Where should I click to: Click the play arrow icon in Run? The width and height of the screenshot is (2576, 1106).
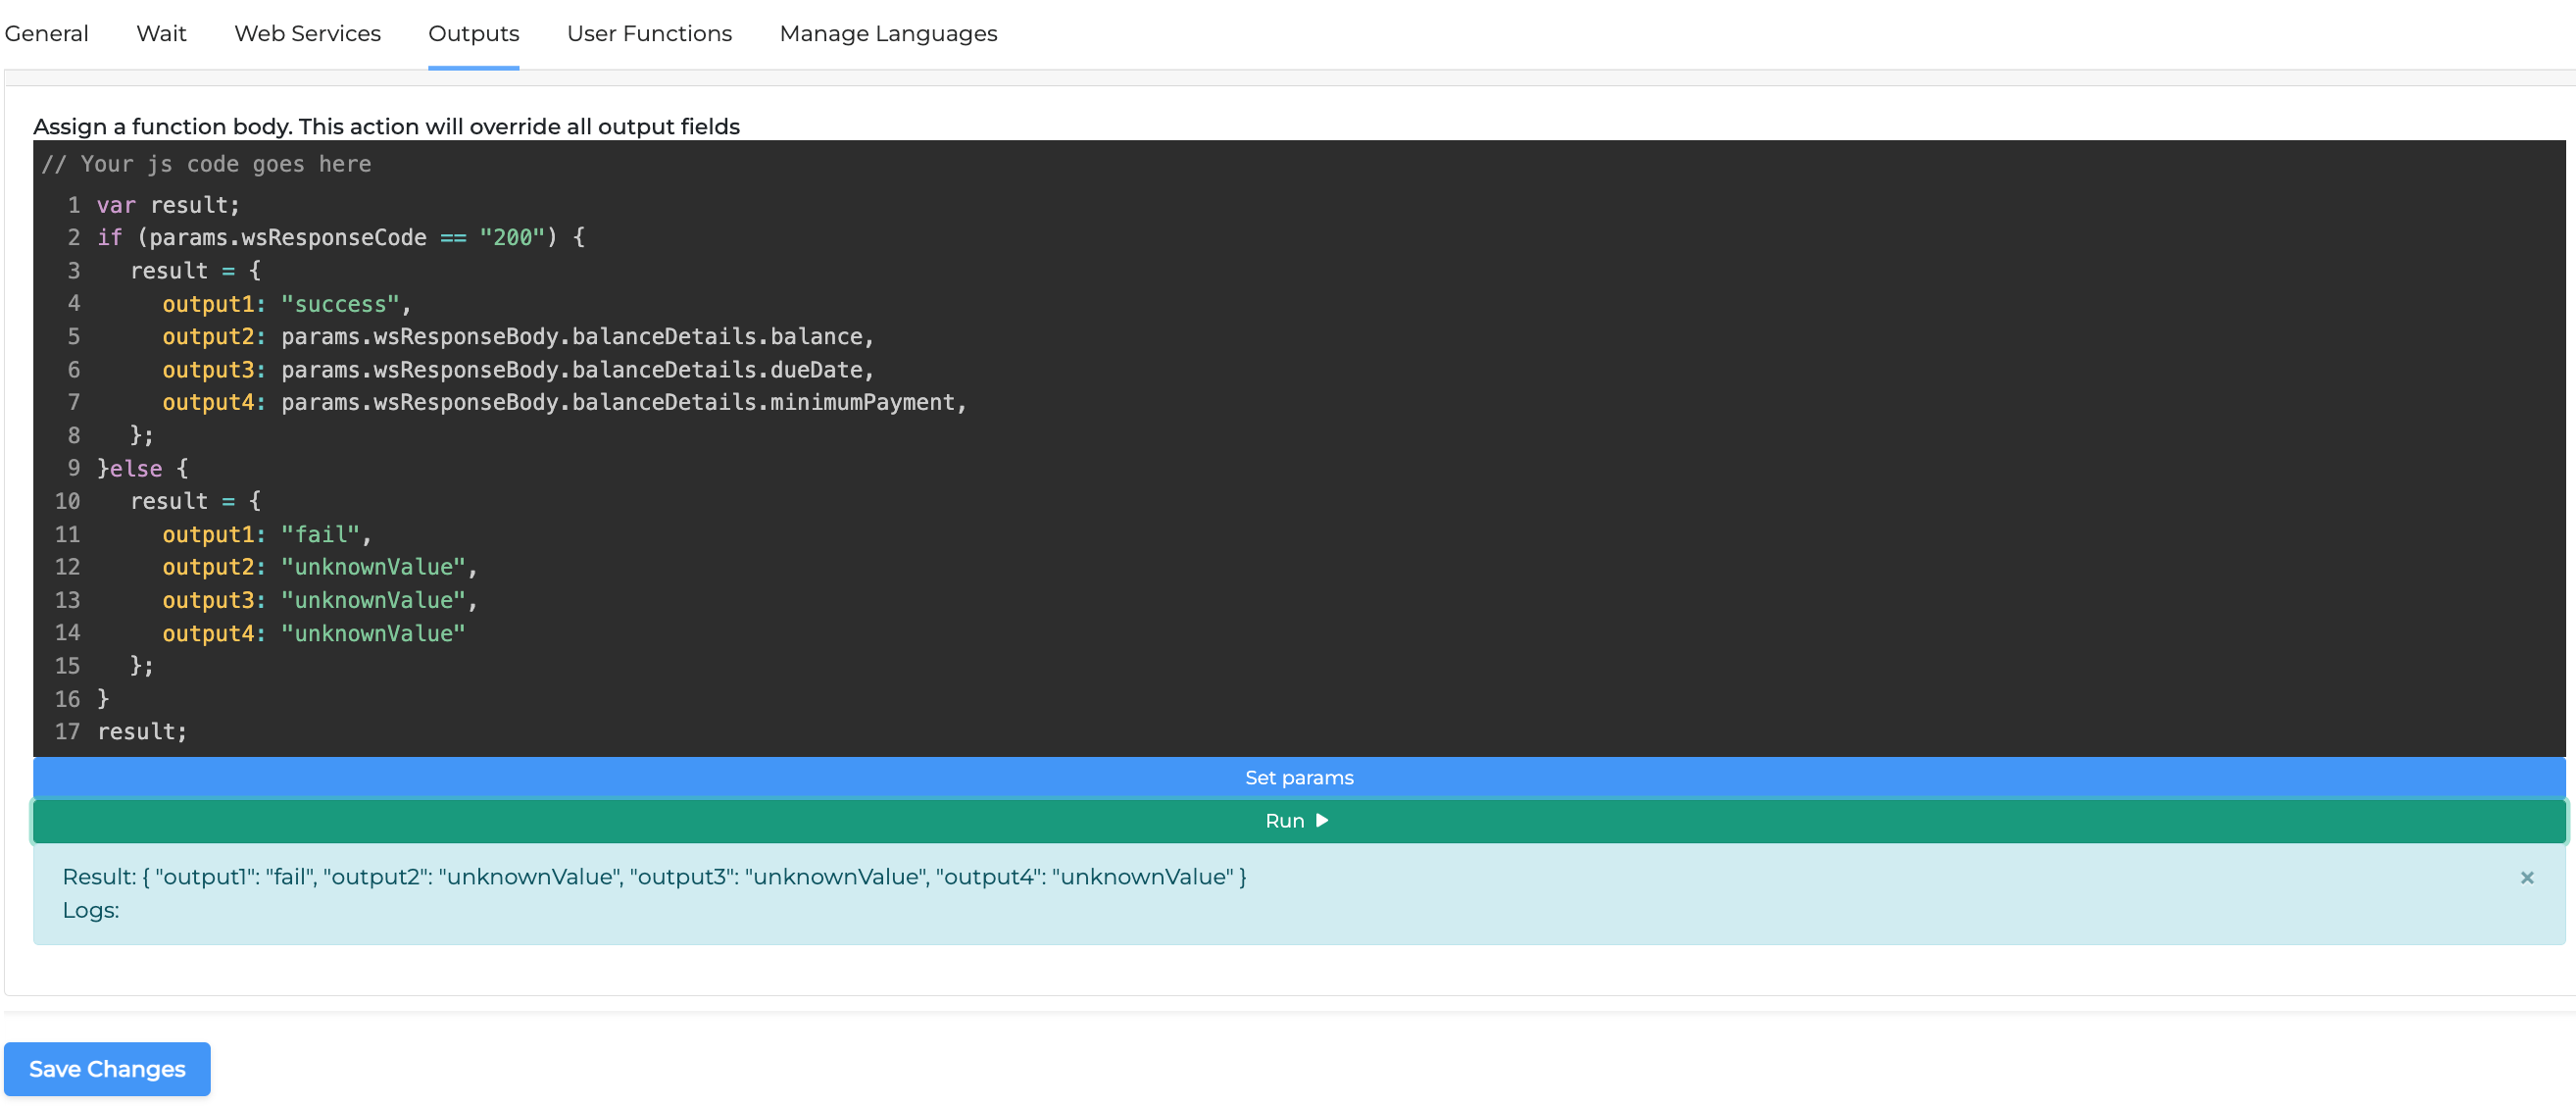[1322, 821]
